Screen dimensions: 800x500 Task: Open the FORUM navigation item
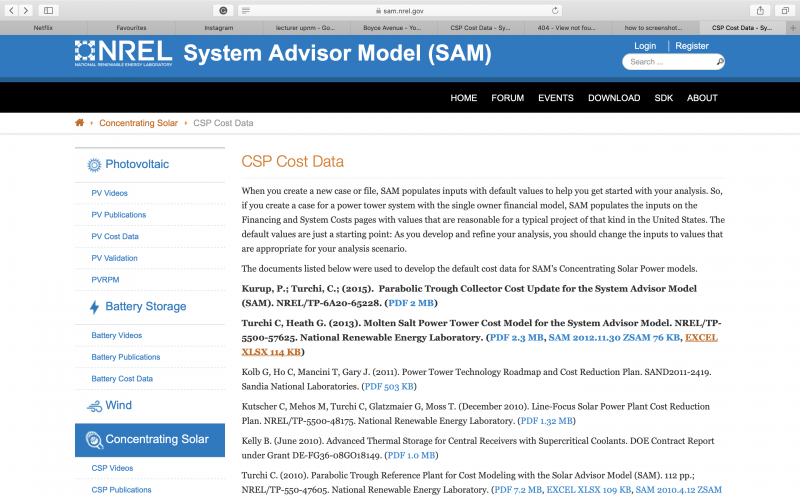coord(507,98)
